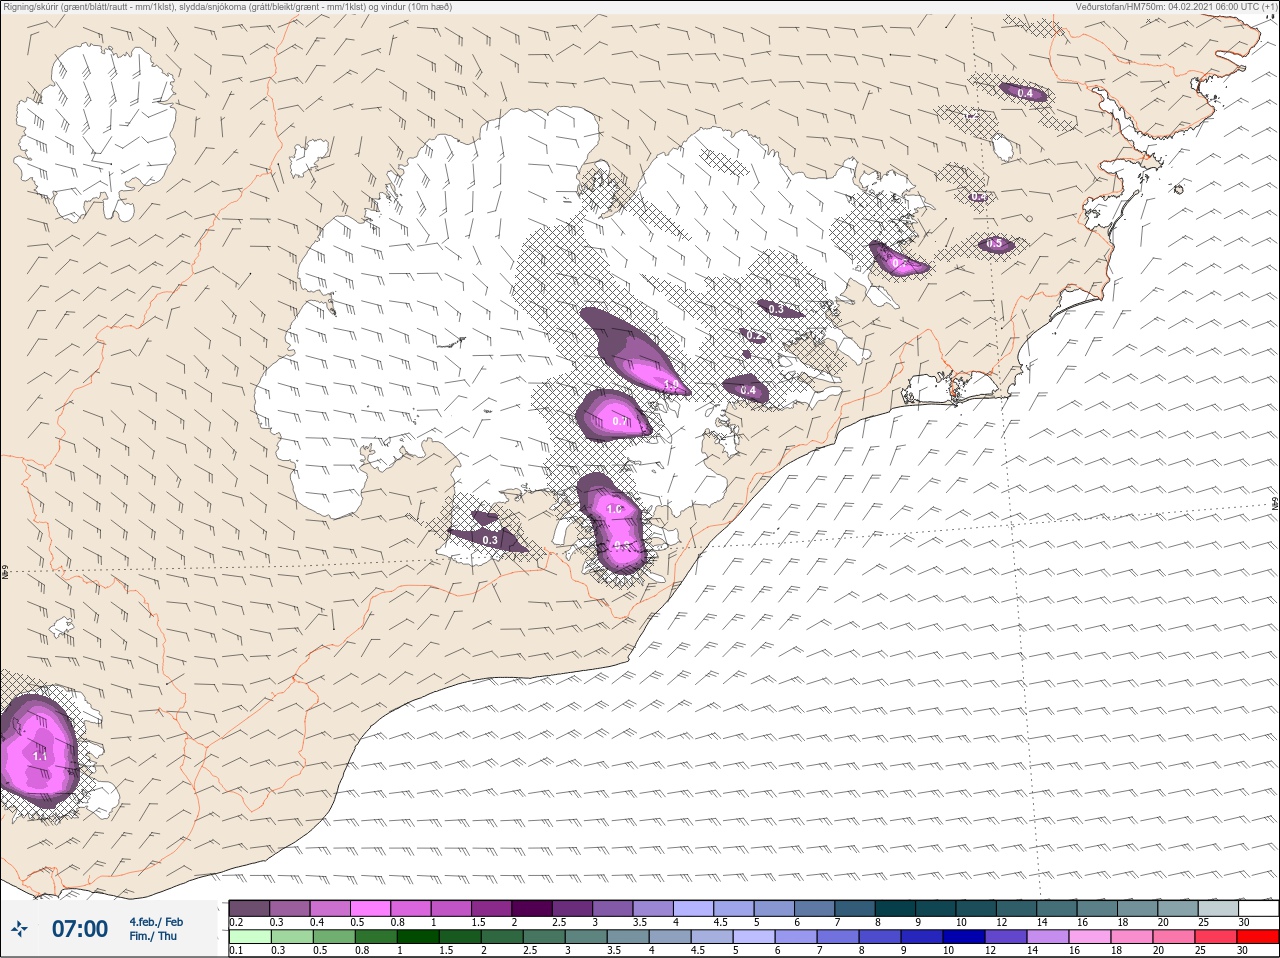
Task: Click the 'Fim./ Thu' weekday label
Action: [153, 936]
